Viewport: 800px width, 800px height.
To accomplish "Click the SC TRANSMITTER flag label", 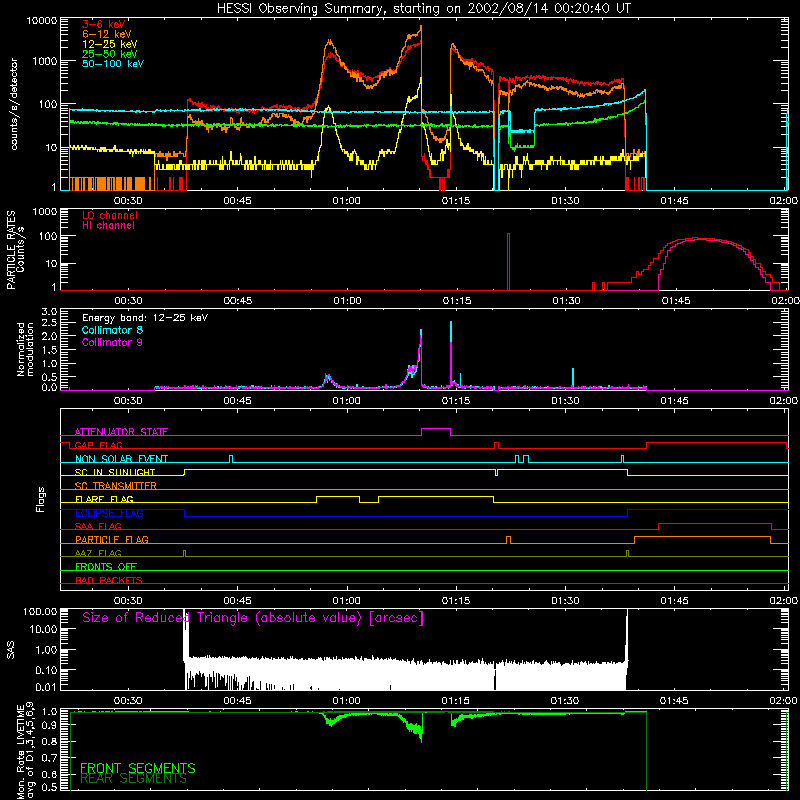I will [x=115, y=486].
